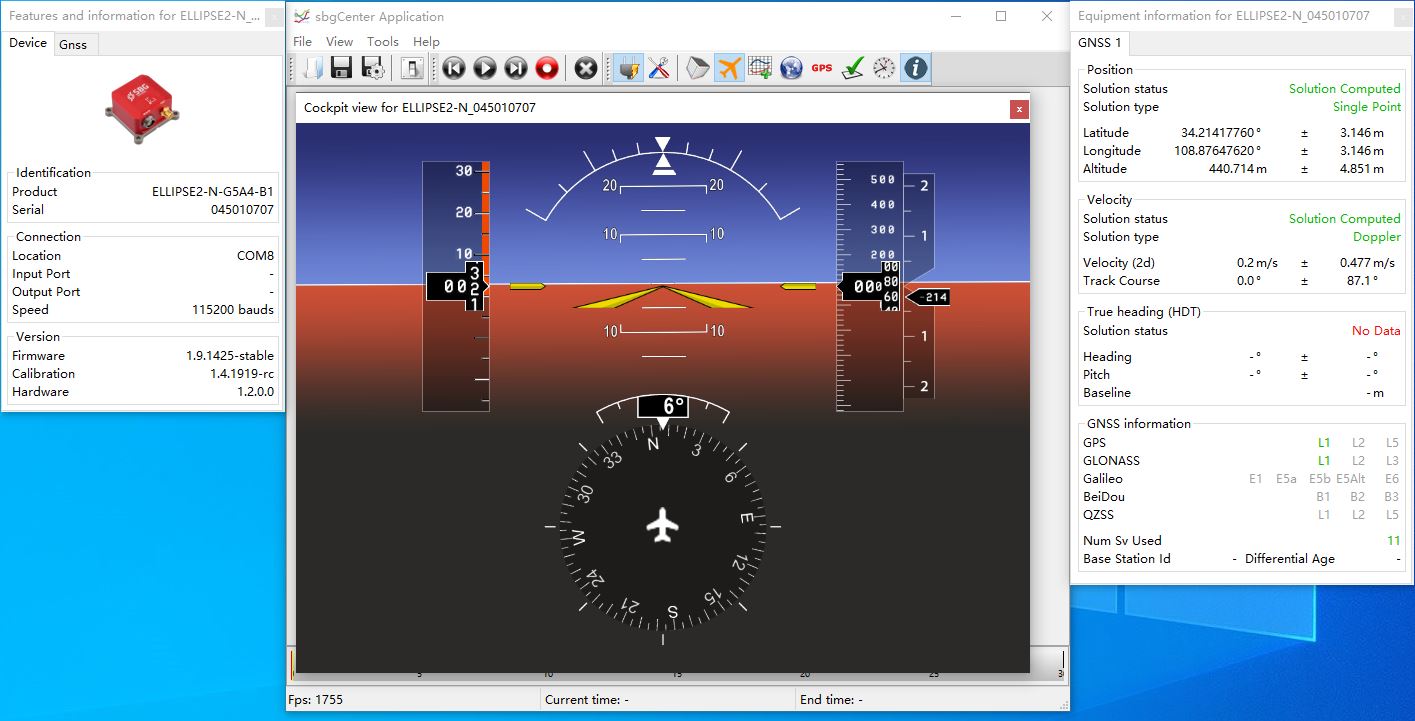Toggle the blue information icon
This screenshot has width=1415, height=721.
(915, 68)
